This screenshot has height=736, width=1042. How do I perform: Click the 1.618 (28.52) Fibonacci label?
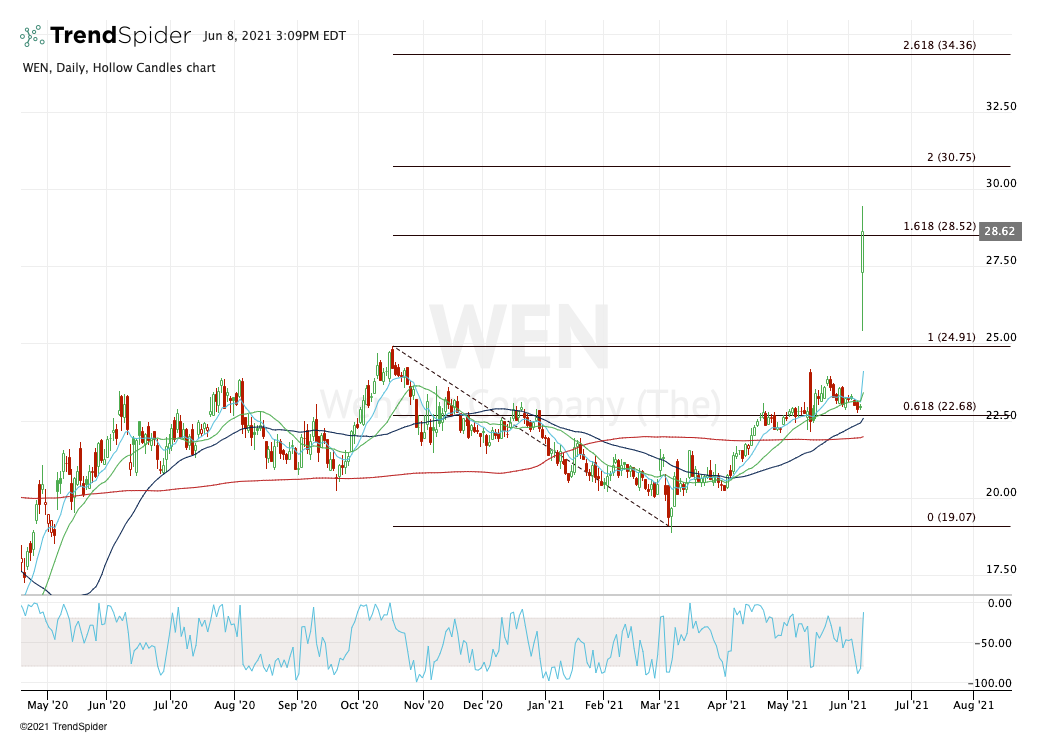939,227
